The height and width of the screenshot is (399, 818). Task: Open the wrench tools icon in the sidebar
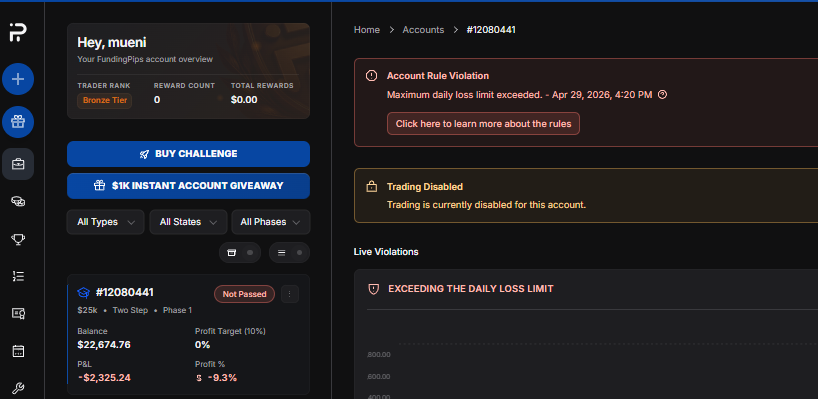(18, 389)
